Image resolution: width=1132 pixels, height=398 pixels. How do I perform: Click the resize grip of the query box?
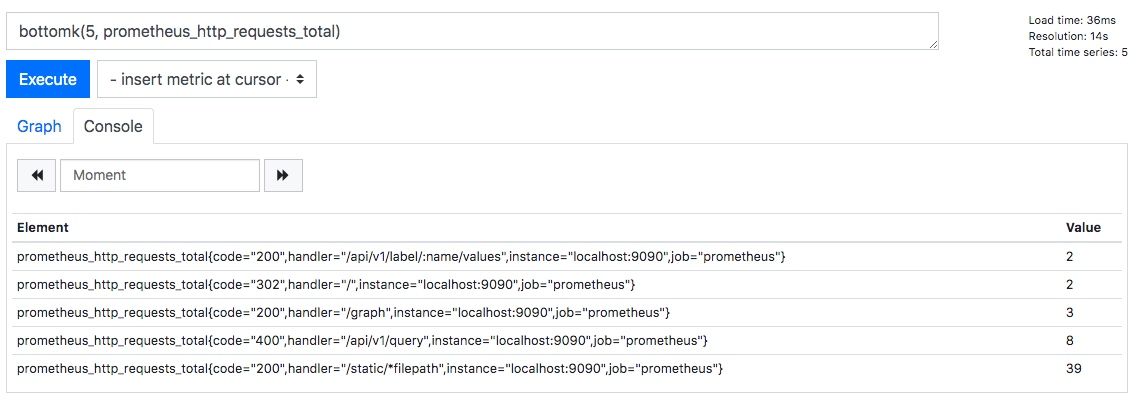click(x=933, y=44)
